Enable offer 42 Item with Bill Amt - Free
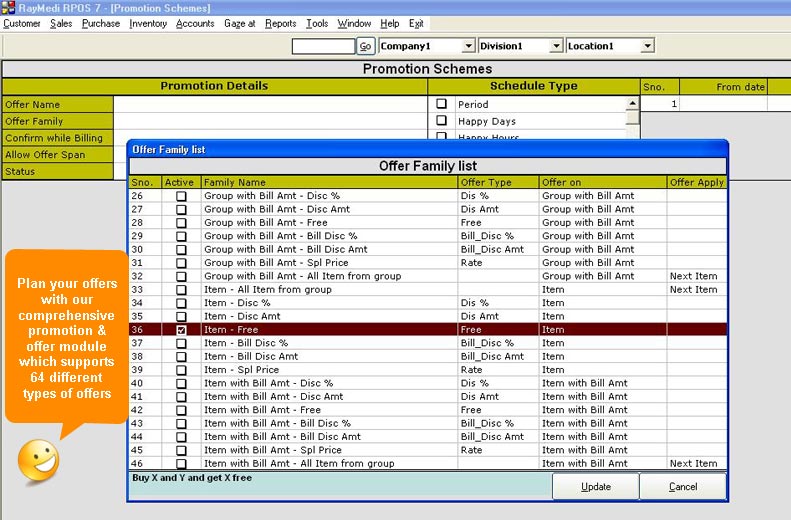The image size is (791, 520). pos(181,410)
